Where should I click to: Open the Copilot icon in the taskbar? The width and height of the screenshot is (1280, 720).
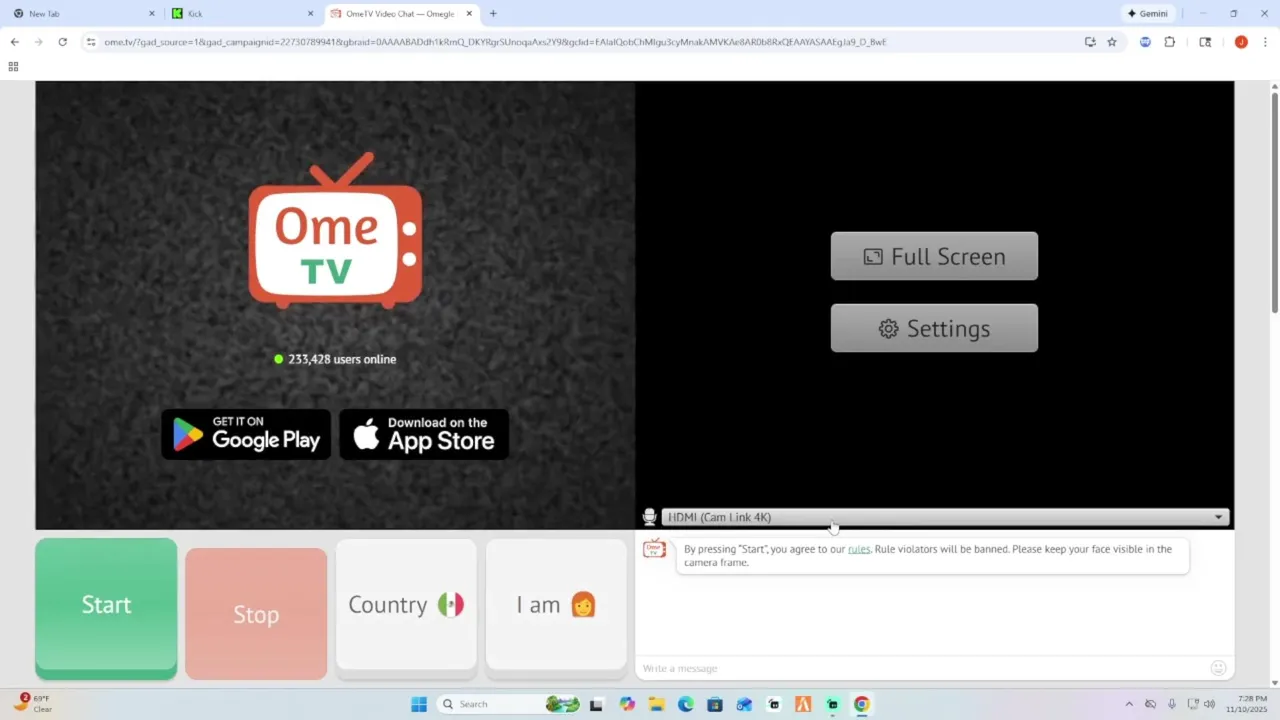627,704
